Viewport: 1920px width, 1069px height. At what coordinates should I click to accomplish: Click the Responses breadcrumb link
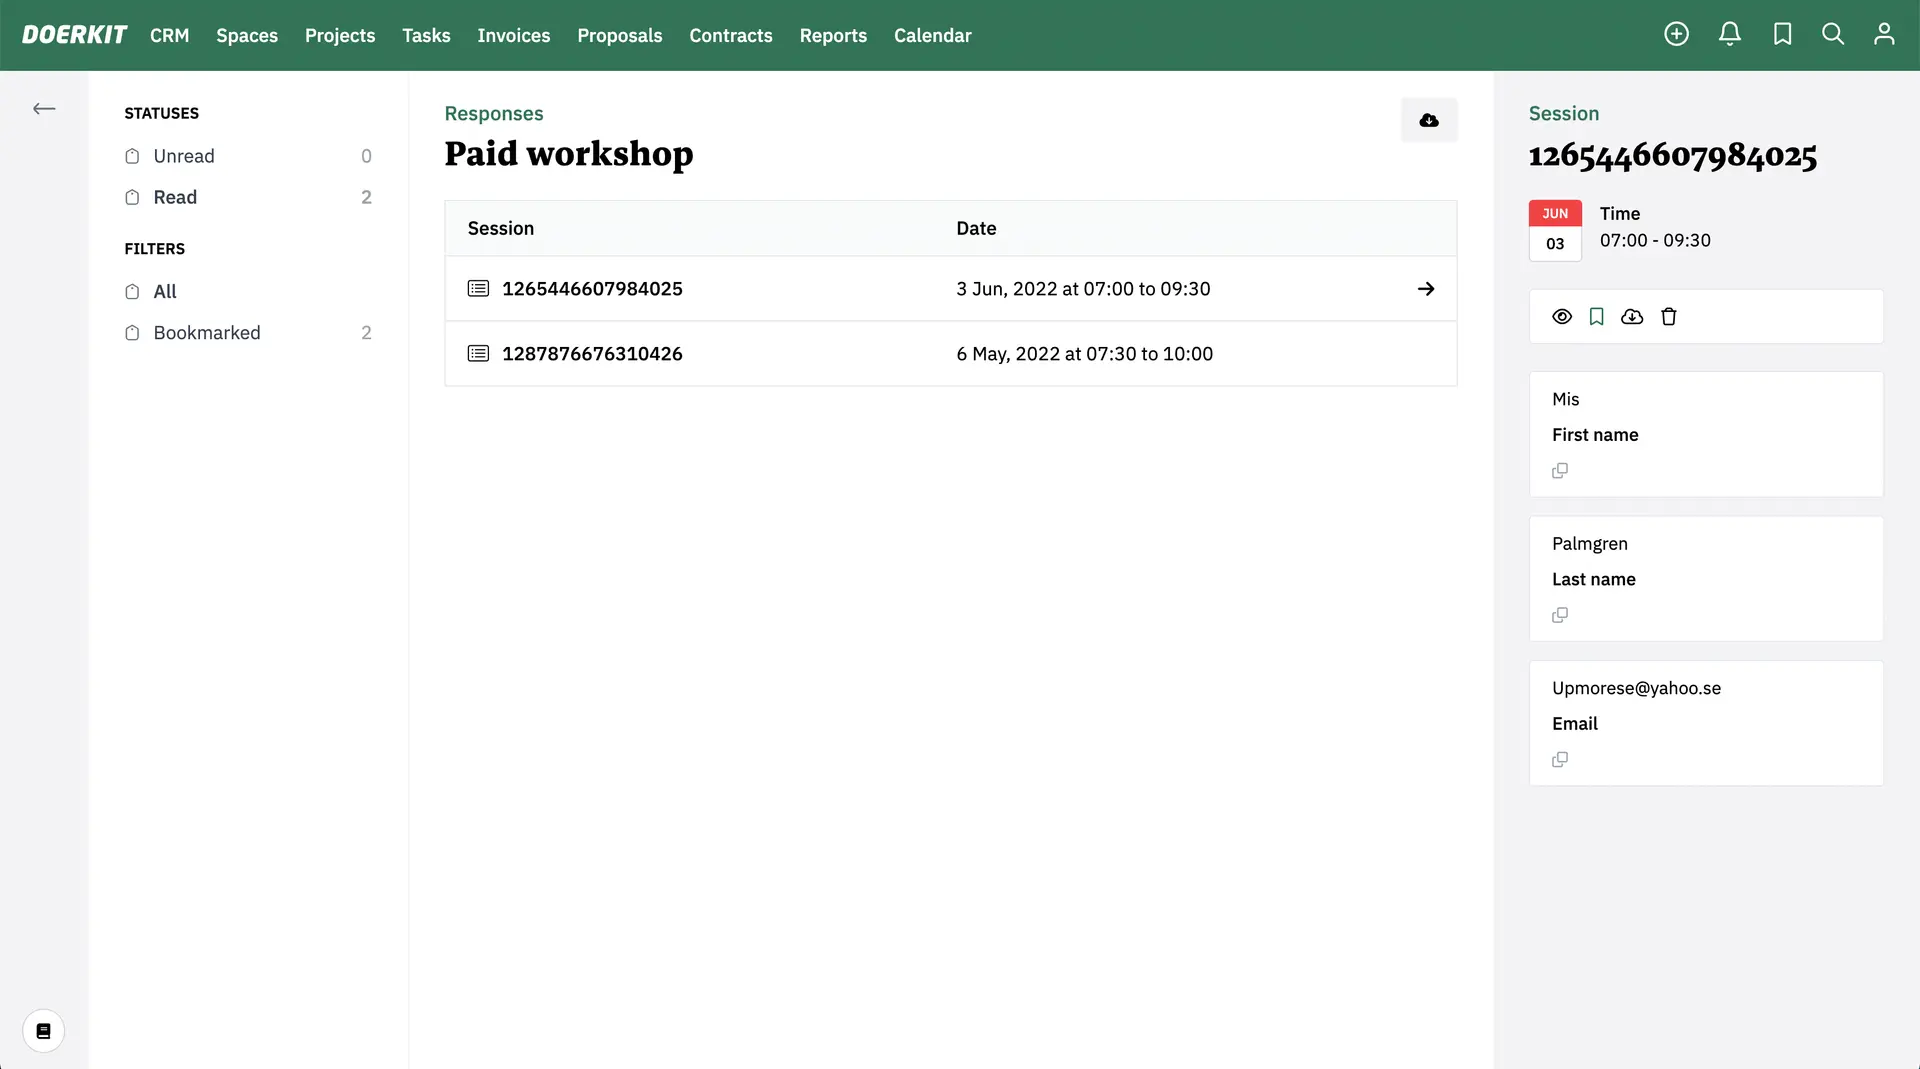tap(493, 114)
